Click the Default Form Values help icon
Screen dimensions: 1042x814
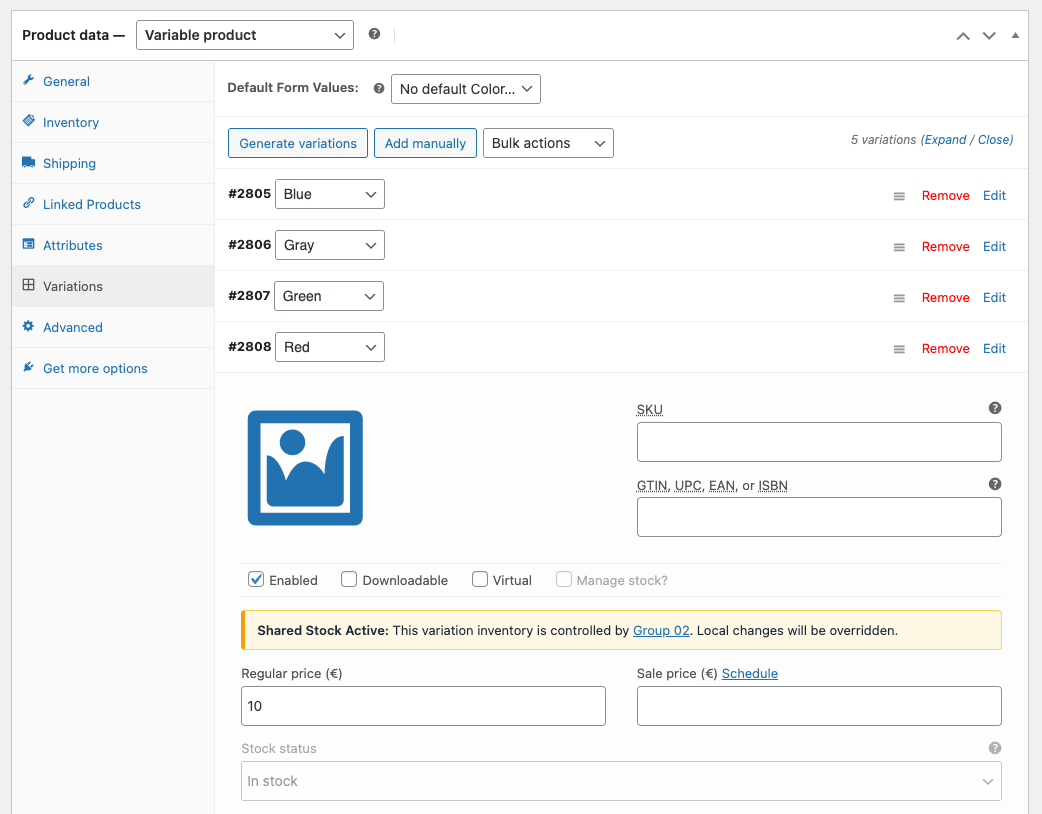click(379, 88)
